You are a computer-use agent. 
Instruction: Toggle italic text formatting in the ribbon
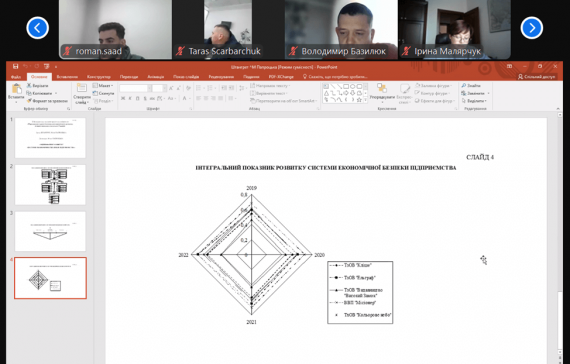[130, 98]
